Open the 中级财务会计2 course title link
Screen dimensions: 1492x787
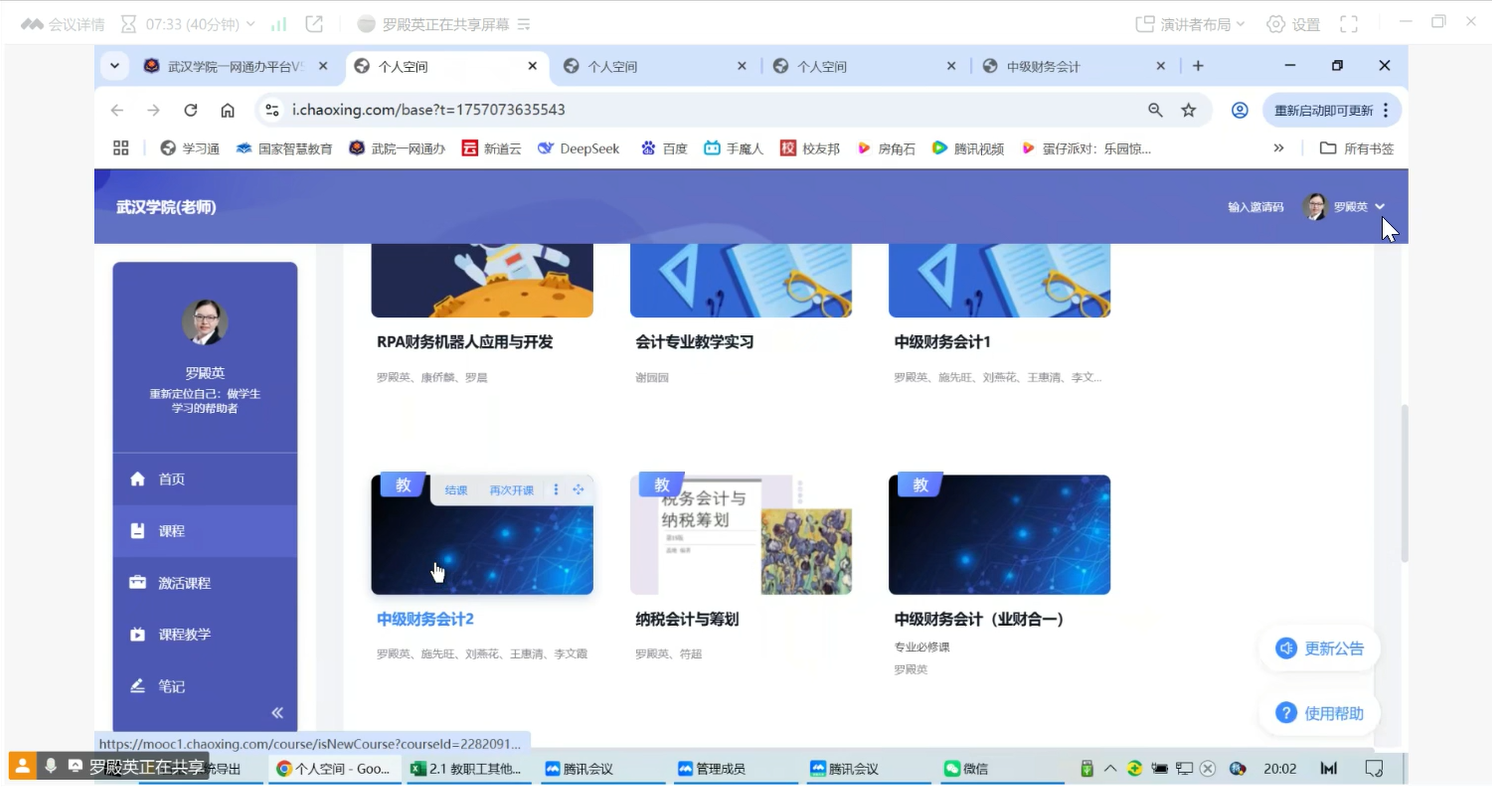(x=425, y=619)
